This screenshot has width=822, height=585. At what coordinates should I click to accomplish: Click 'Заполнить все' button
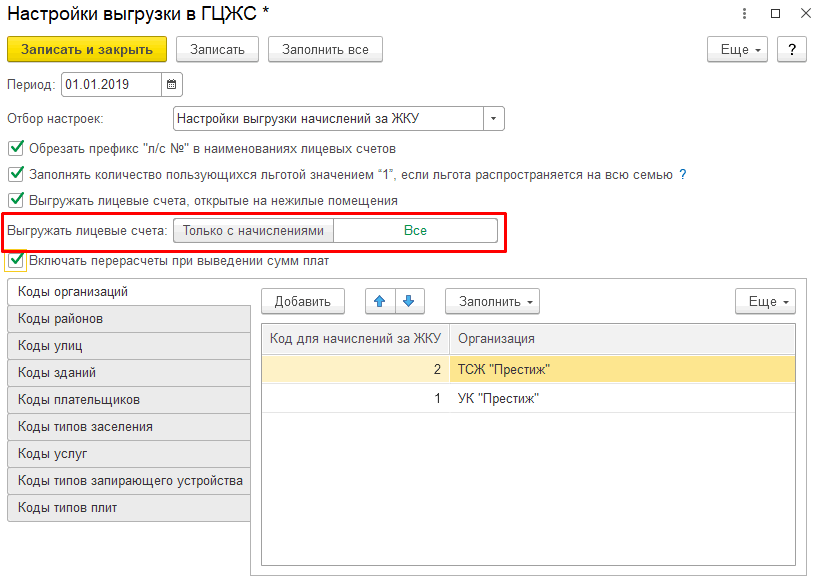point(325,49)
